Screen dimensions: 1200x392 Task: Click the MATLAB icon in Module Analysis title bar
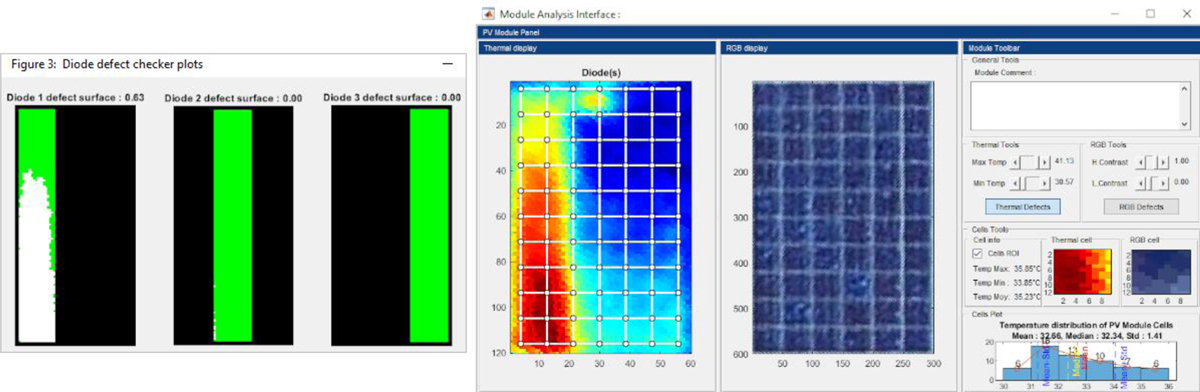point(489,14)
